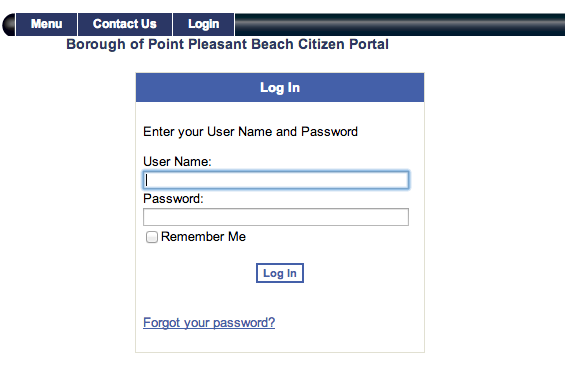The width and height of the screenshot is (565, 385).
Task: Click the text cursor inside User Name box
Action: pyautogui.click(x=146, y=180)
